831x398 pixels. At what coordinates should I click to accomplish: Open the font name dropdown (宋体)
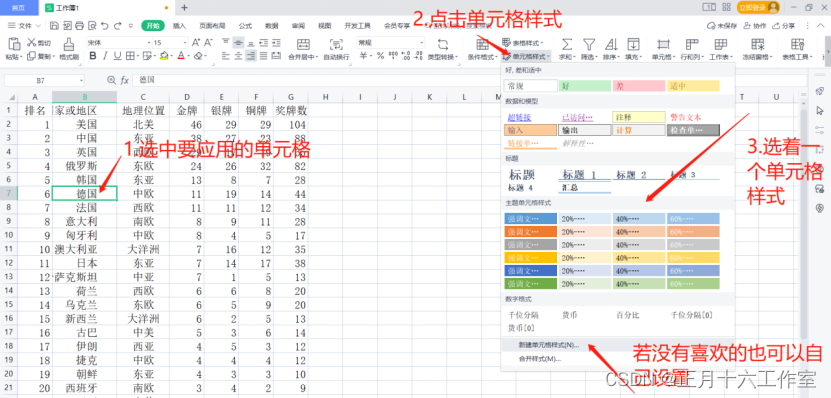coord(148,42)
